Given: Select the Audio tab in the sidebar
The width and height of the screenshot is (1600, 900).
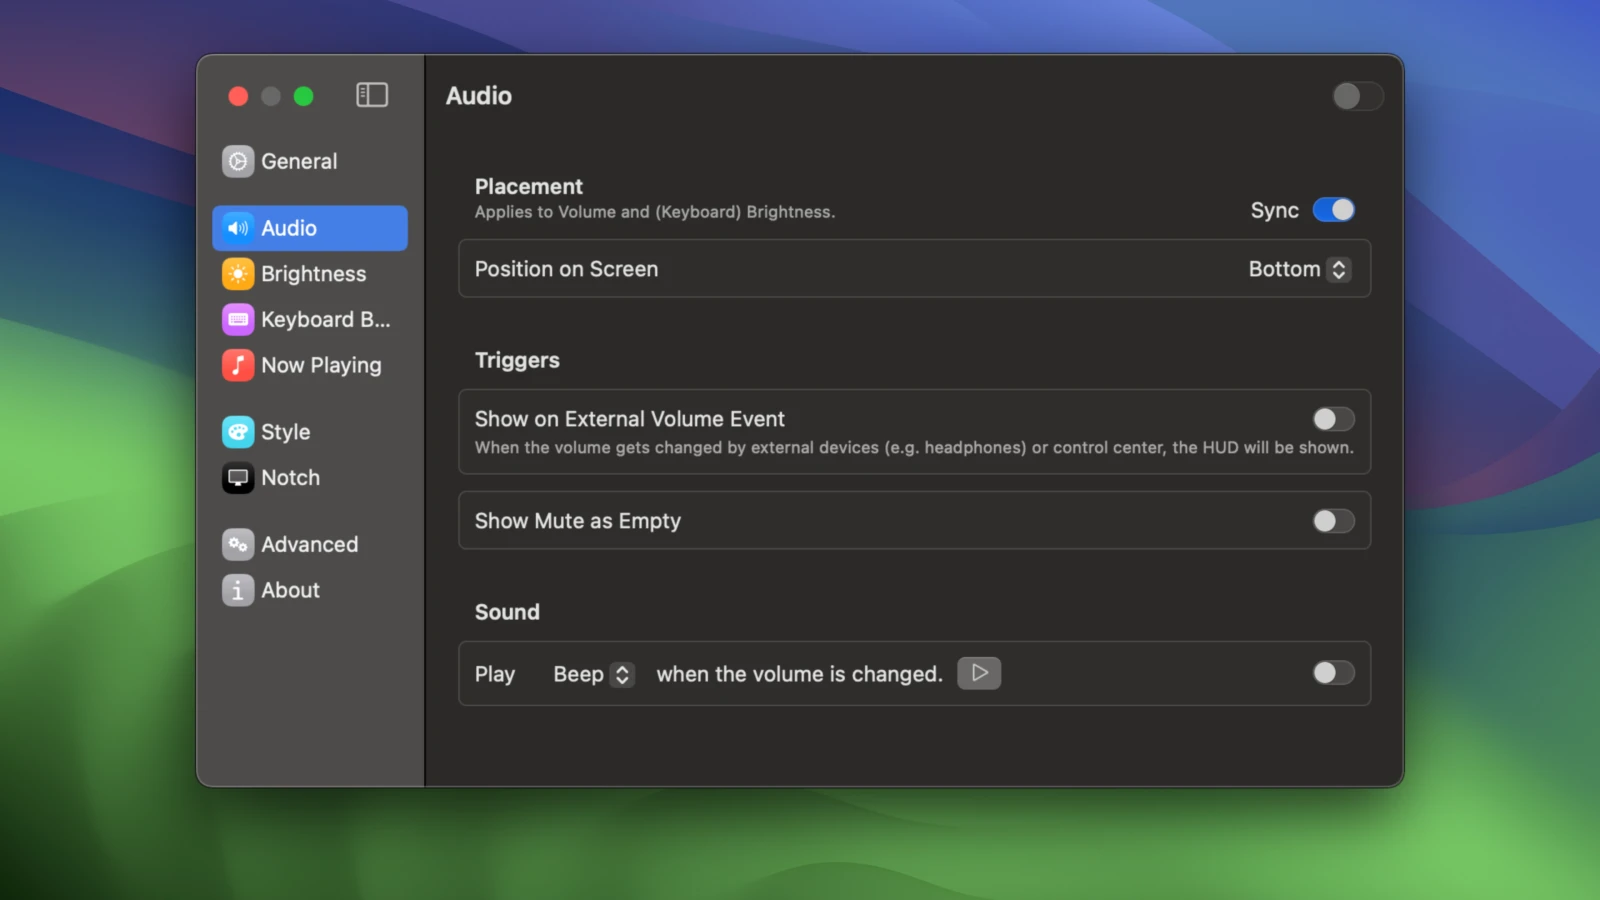Looking at the screenshot, I should pyautogui.click(x=310, y=228).
